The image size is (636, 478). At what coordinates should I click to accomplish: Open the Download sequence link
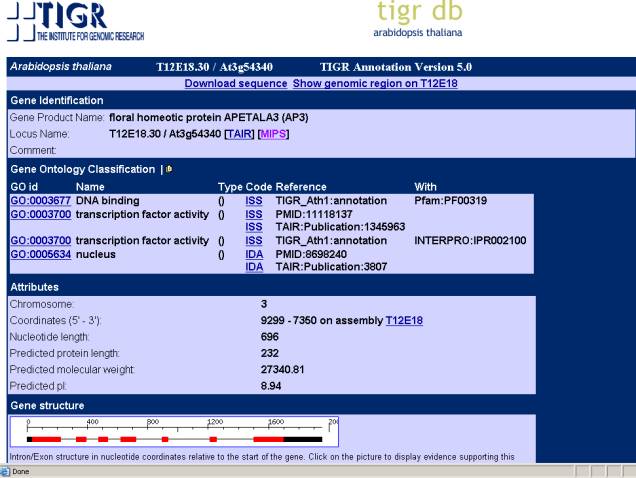pyautogui.click(x=235, y=83)
